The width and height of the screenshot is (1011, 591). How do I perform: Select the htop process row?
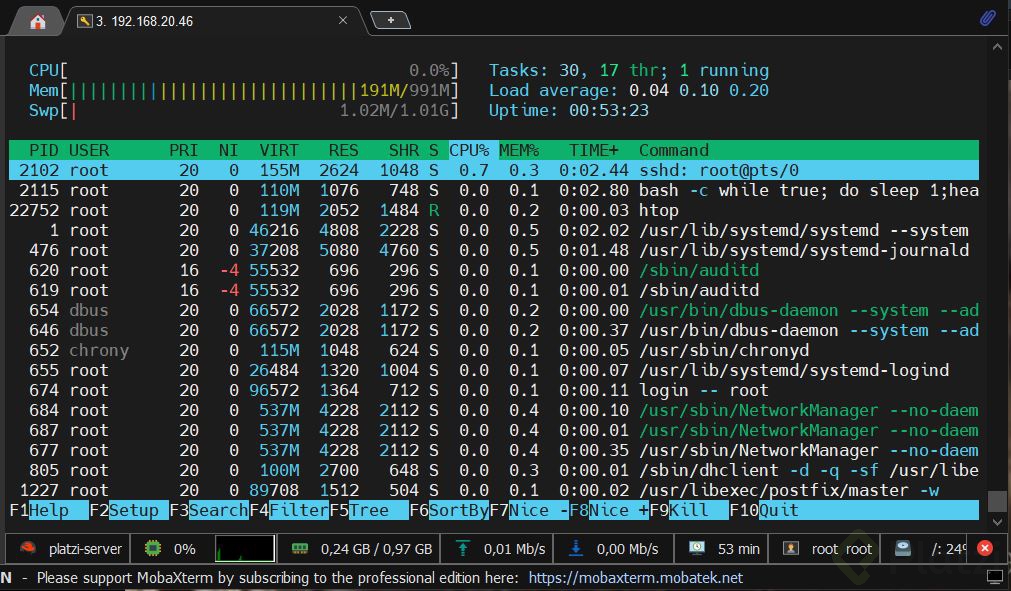(x=494, y=210)
